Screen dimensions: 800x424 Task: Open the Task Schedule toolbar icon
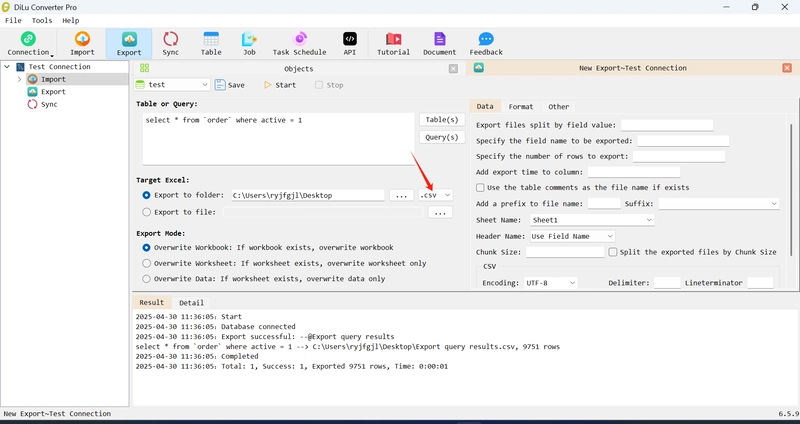point(299,43)
